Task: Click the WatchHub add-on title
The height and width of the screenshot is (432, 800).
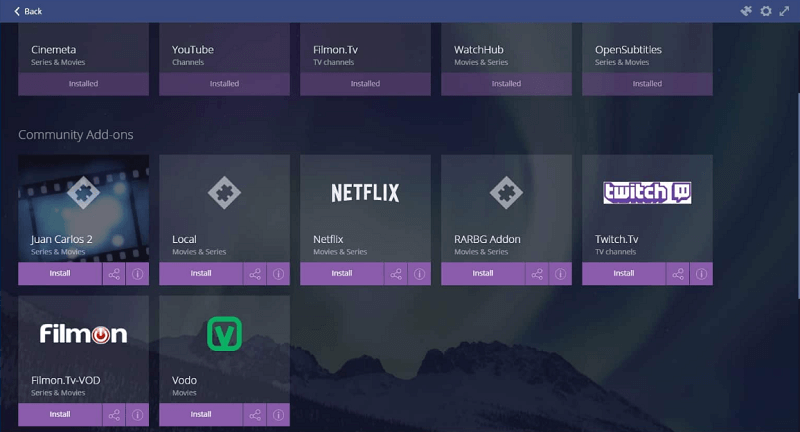Action: (479, 49)
